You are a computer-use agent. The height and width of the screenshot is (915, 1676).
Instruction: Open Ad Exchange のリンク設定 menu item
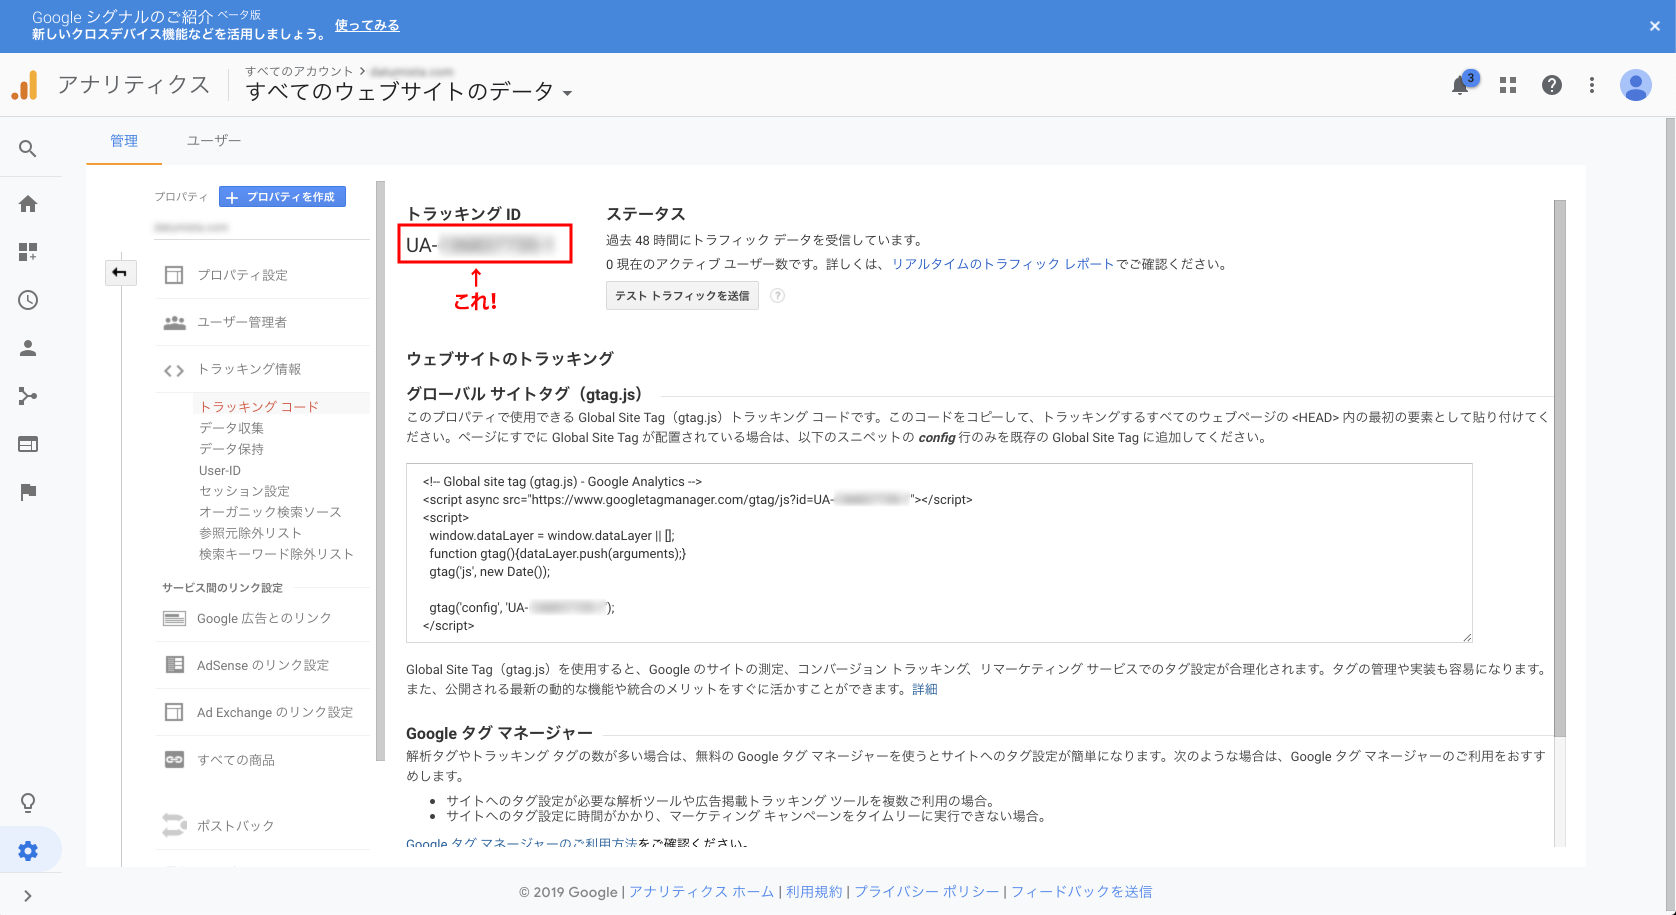(x=275, y=712)
